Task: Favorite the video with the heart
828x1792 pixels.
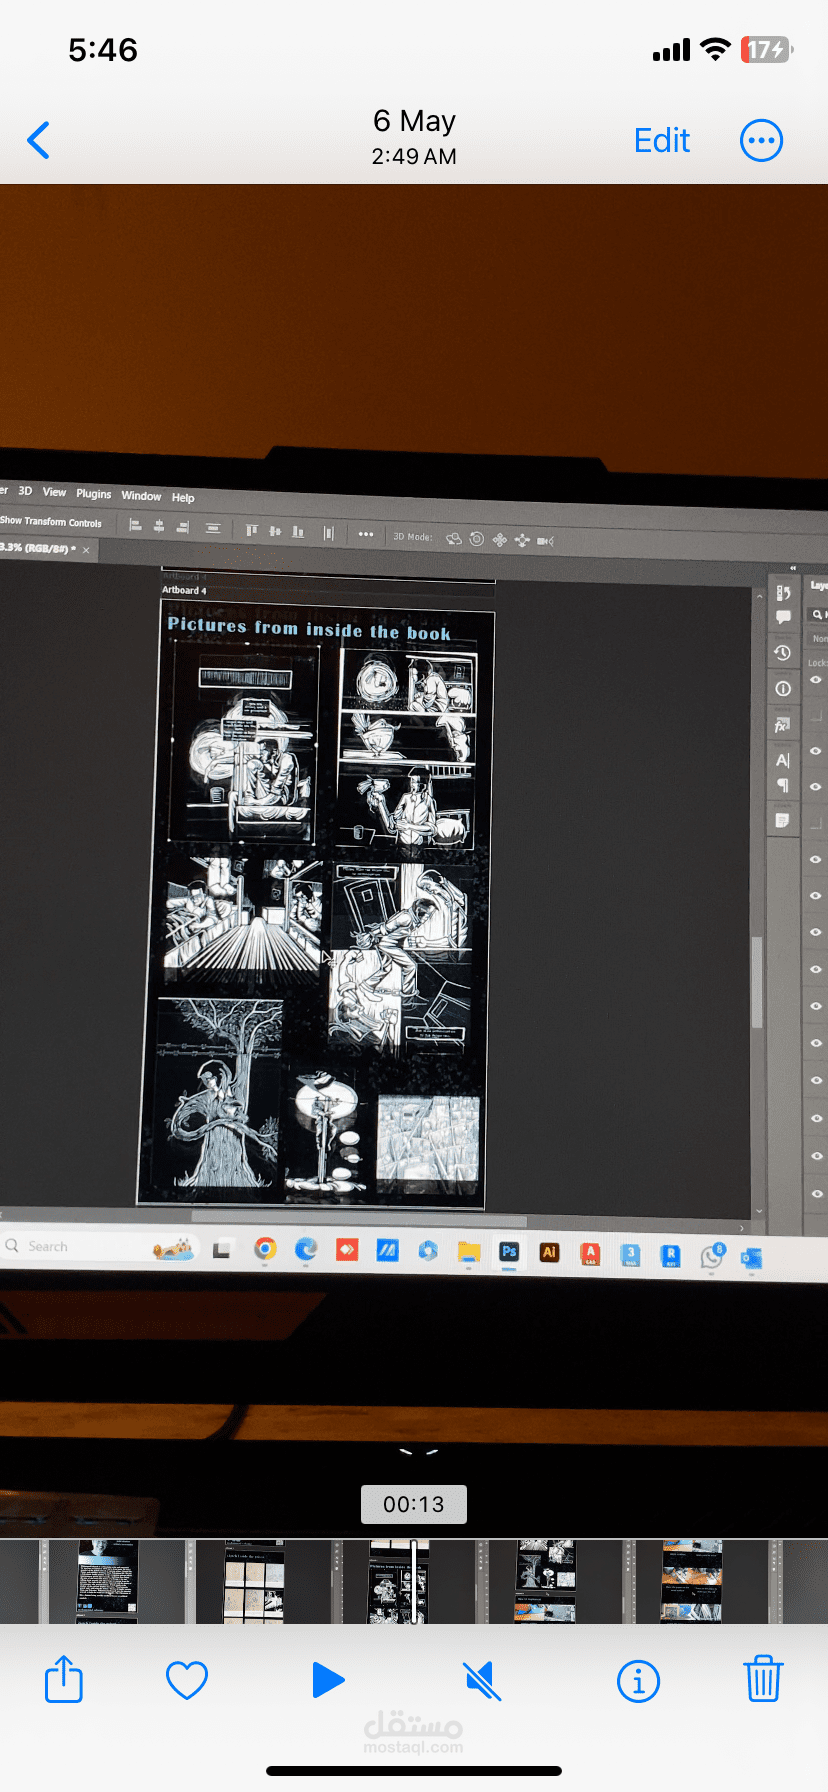Action: click(x=187, y=1680)
